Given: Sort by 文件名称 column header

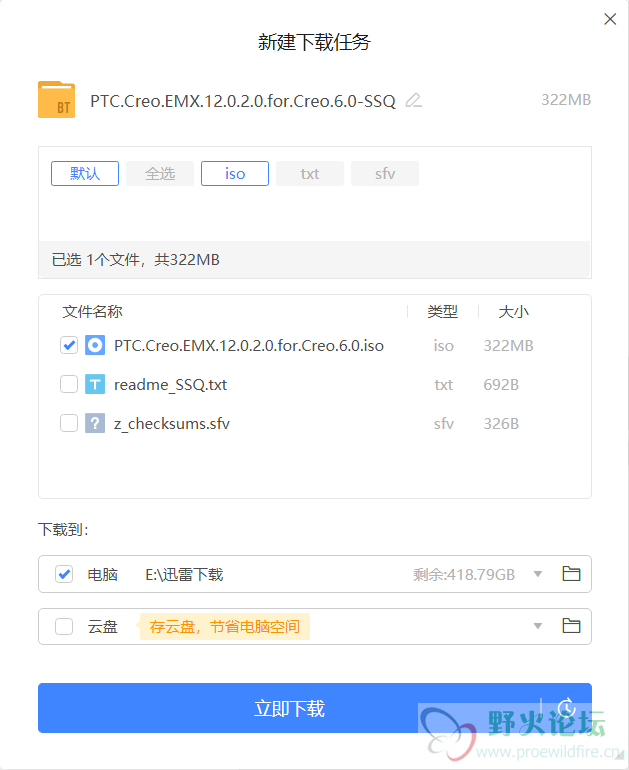Looking at the screenshot, I should 92,311.
